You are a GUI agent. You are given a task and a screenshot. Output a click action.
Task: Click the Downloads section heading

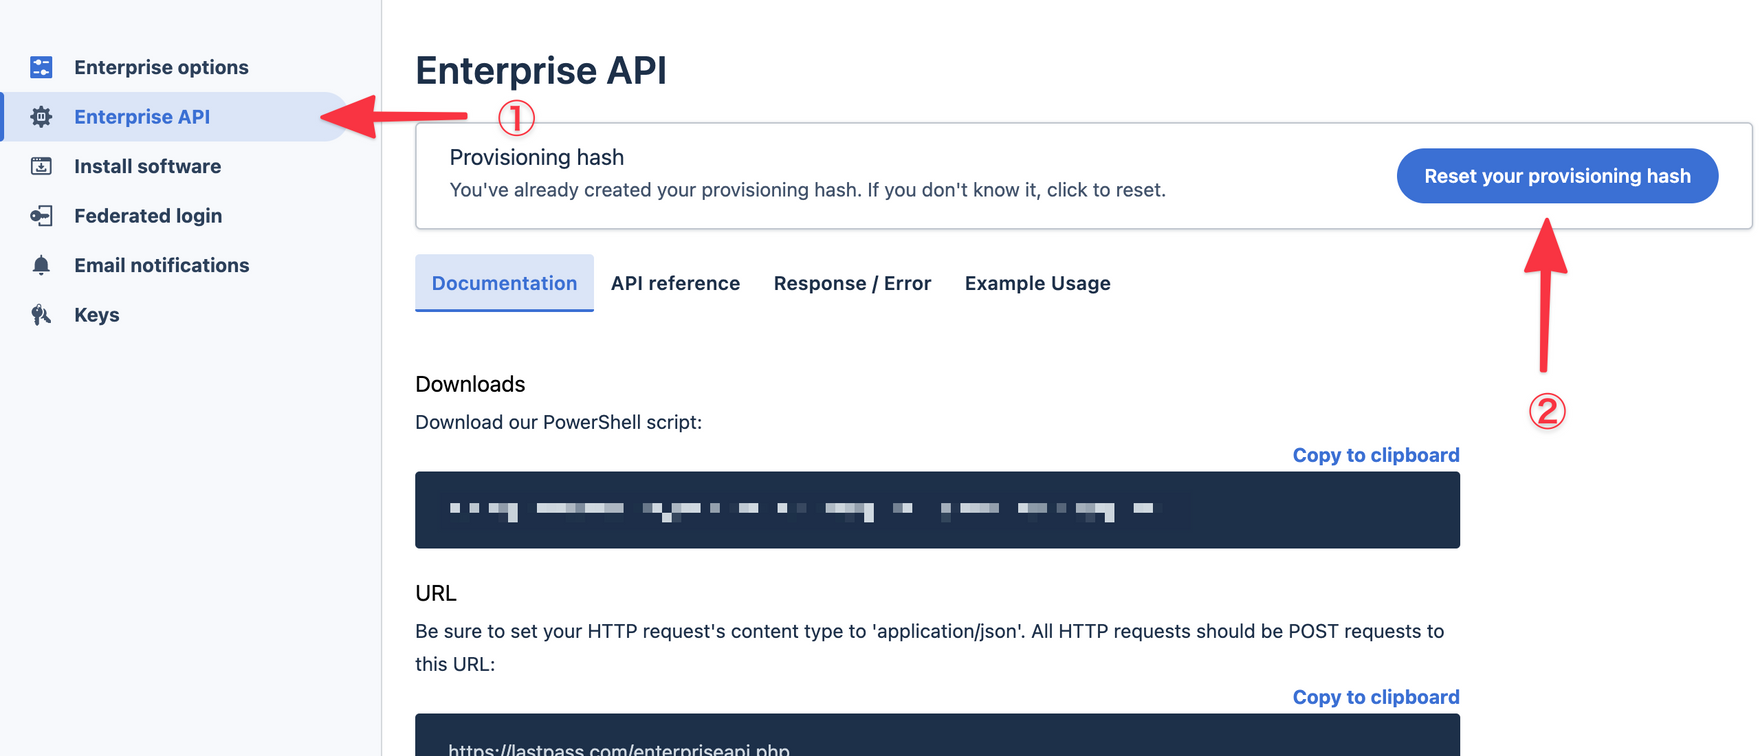click(x=470, y=384)
